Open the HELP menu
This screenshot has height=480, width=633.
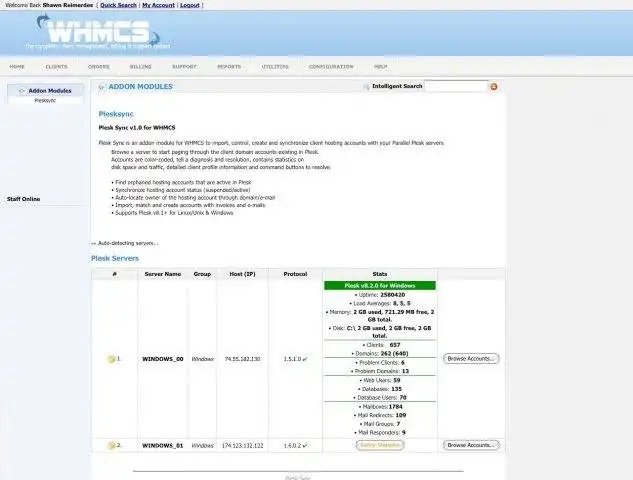coord(380,67)
